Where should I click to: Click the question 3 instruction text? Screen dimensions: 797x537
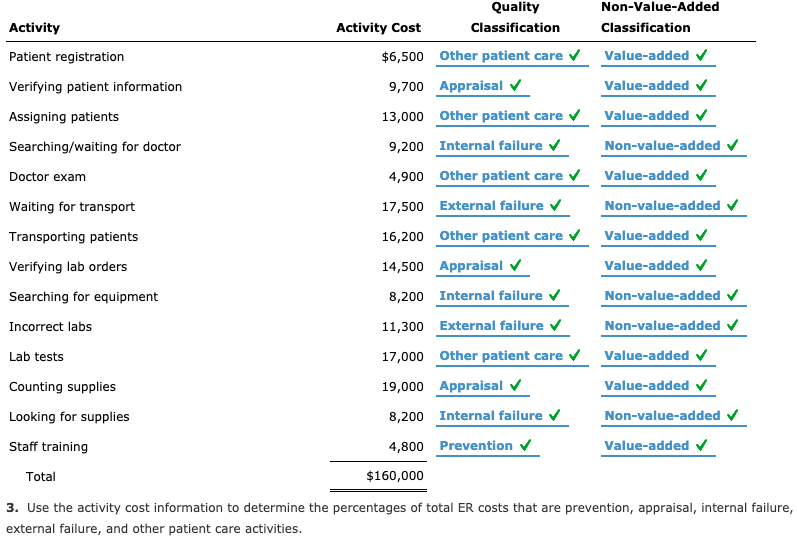coord(399,518)
